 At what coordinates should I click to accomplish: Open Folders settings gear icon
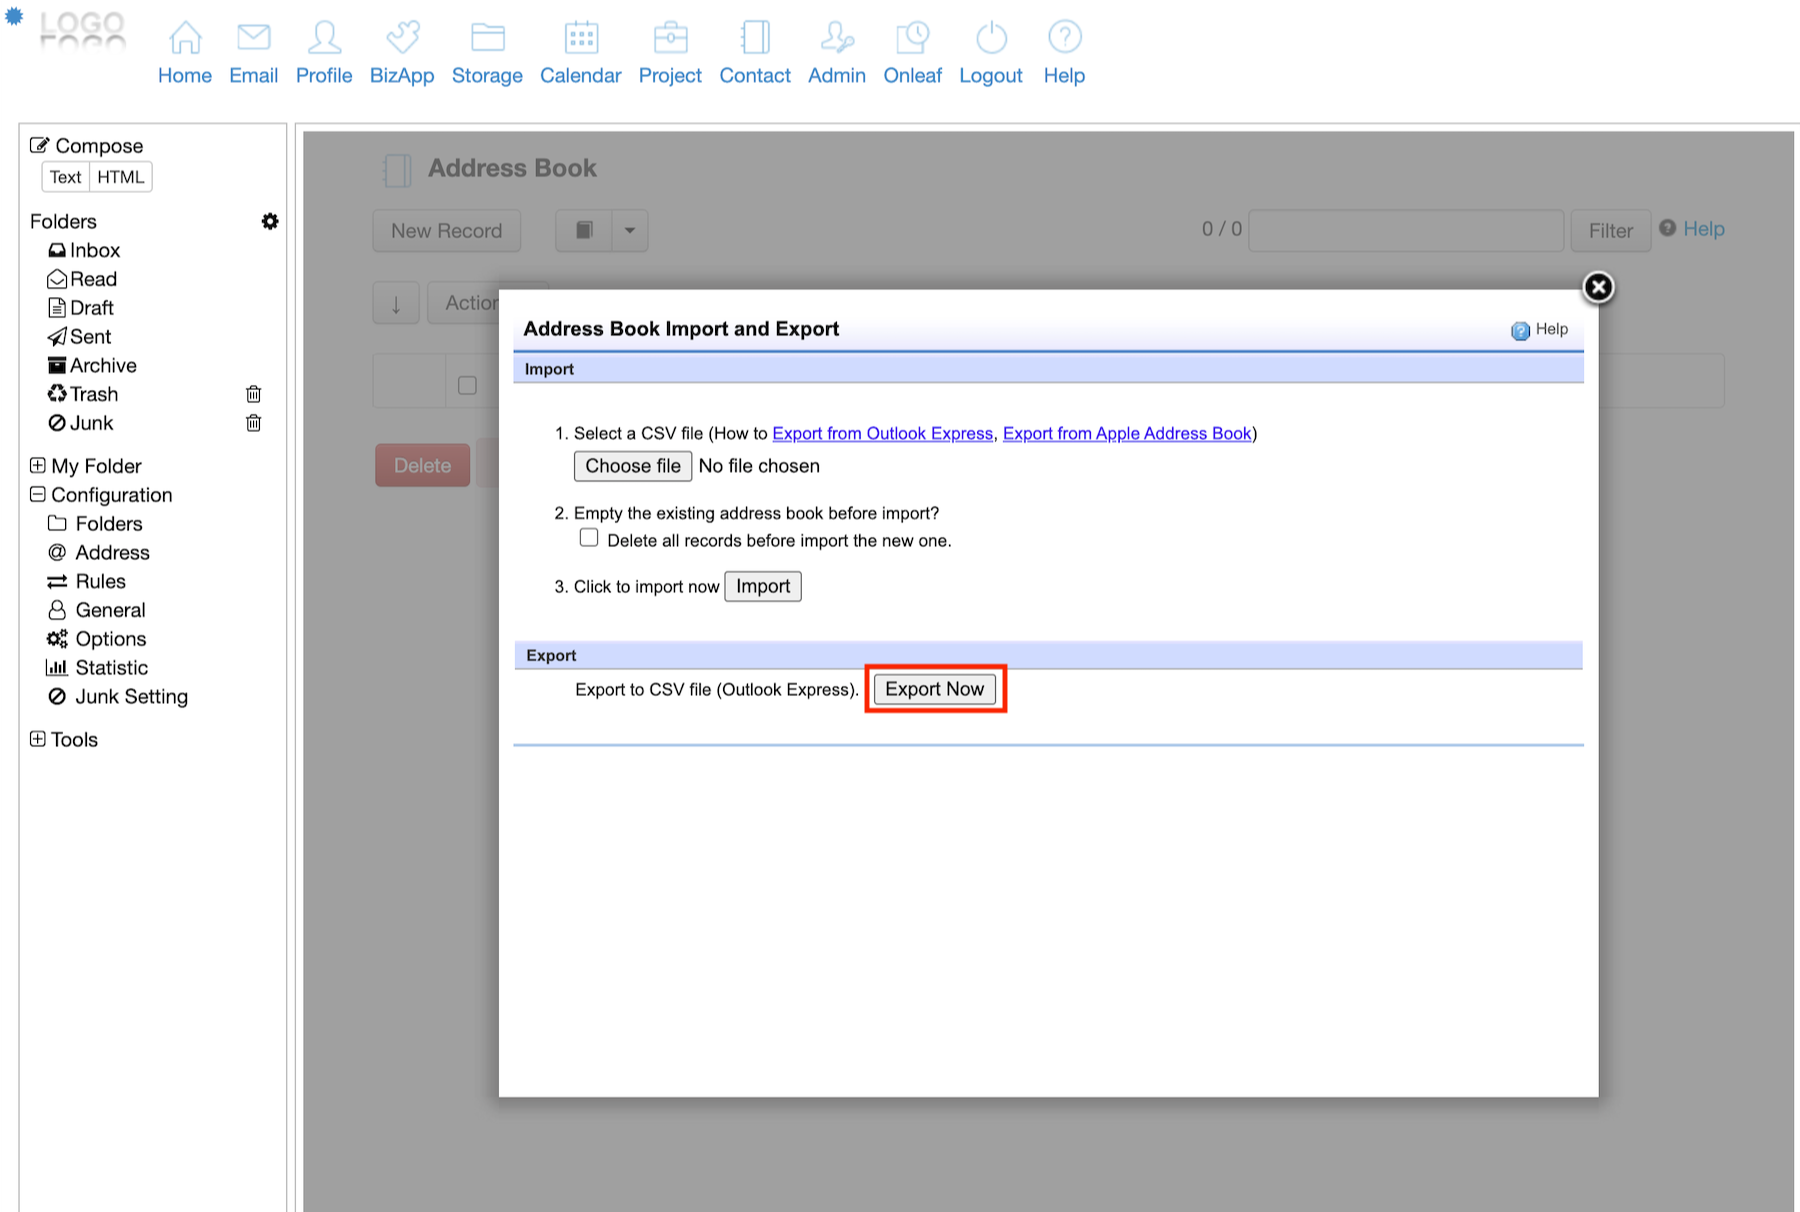(x=270, y=221)
